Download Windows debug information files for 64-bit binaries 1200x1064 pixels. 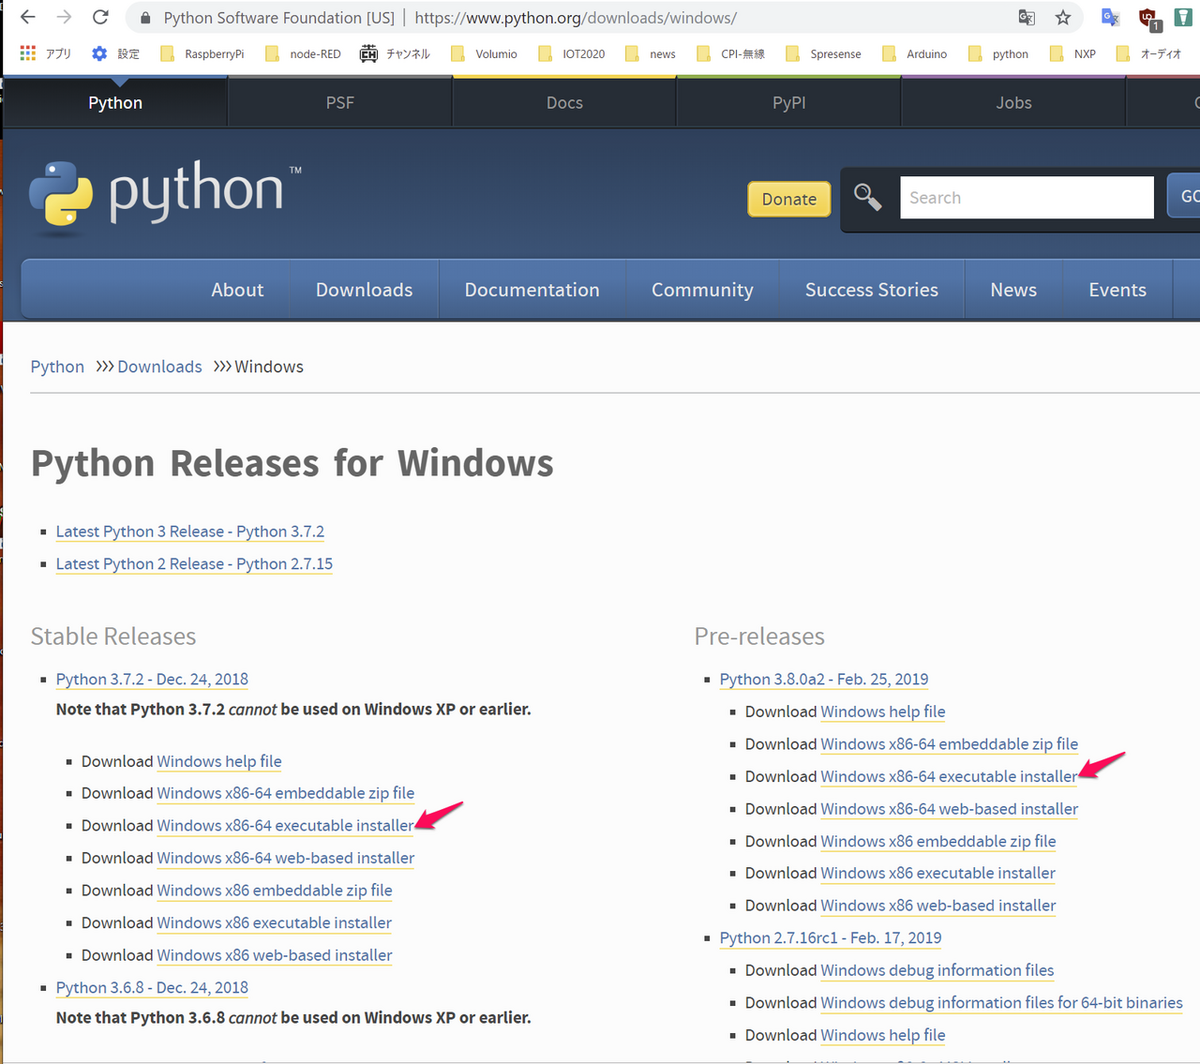[x=1001, y=1003]
